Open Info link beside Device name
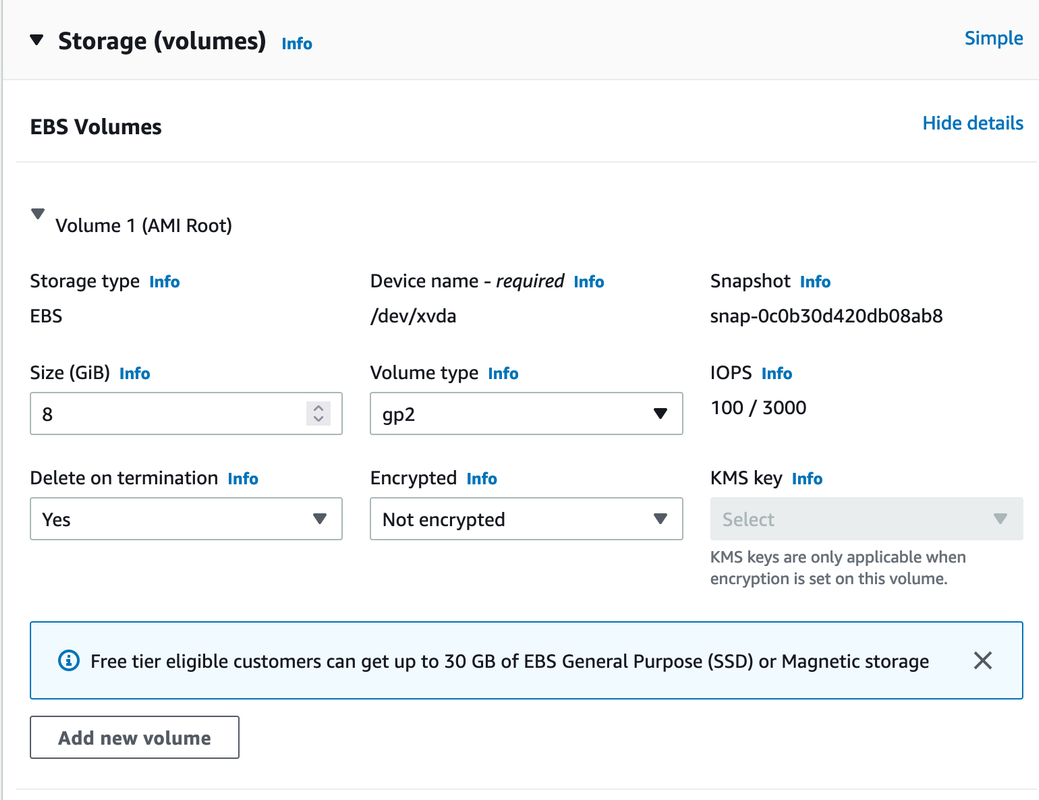Viewport: 1039px width, 800px height. pos(589,282)
